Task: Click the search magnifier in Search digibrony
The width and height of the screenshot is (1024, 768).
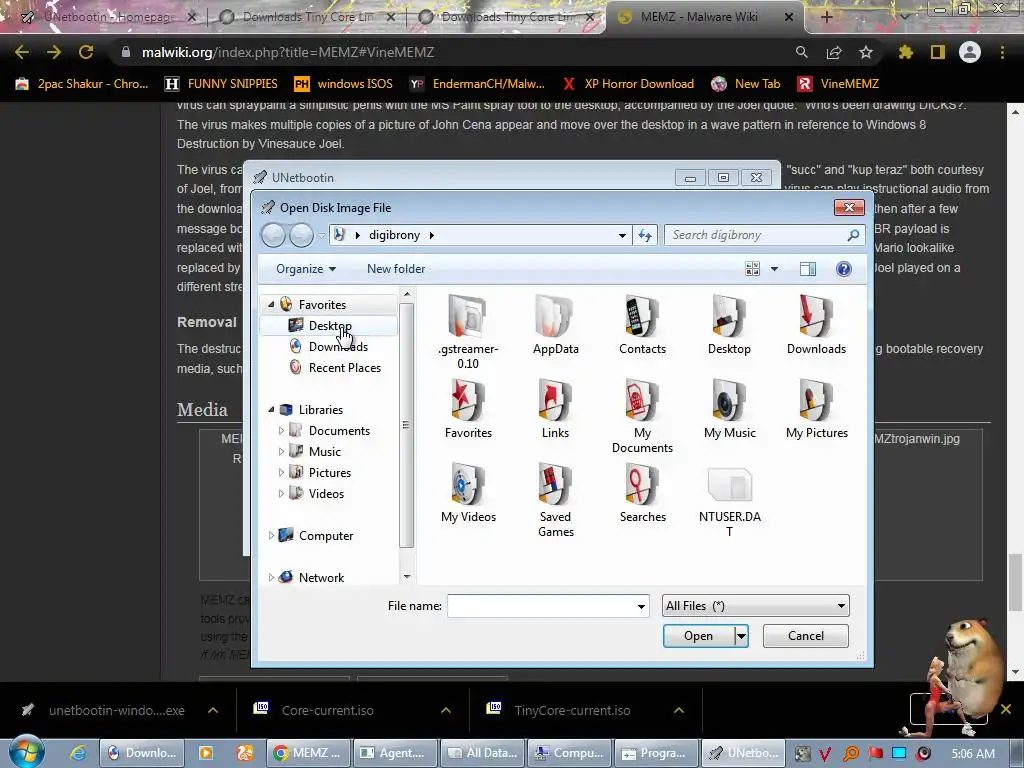Action: coord(853,235)
